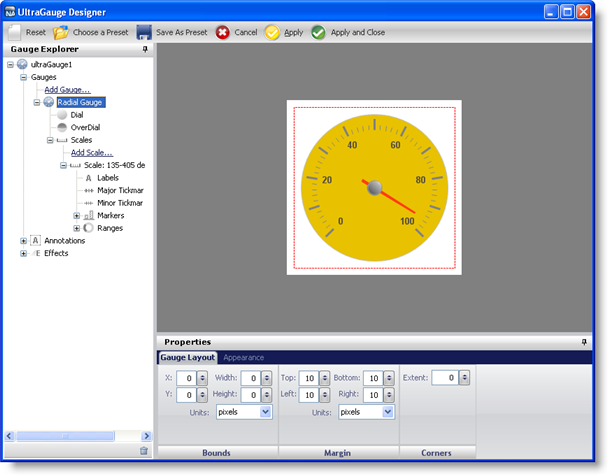Select the OverDial tree item
609x476 pixels.
(x=84, y=128)
